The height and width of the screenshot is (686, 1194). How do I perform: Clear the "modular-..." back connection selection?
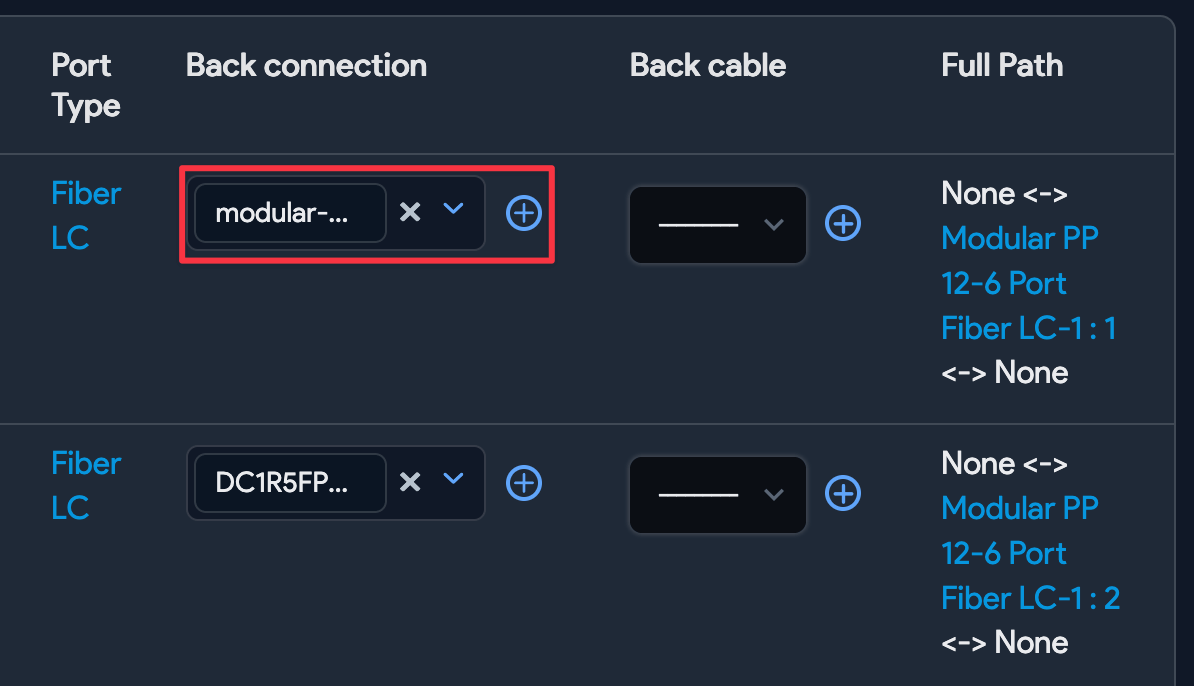pos(410,213)
